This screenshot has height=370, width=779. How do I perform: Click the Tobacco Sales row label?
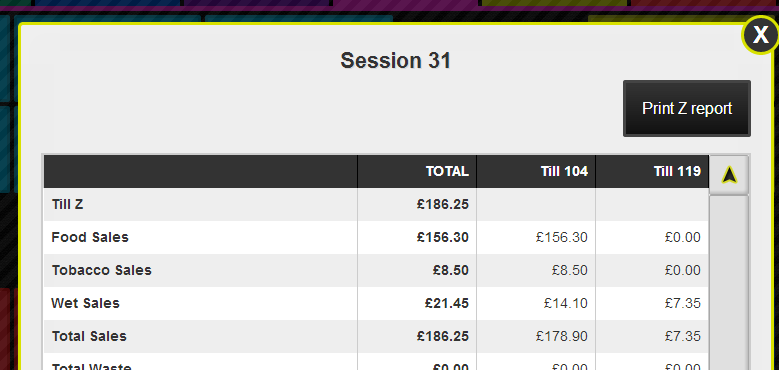click(102, 270)
